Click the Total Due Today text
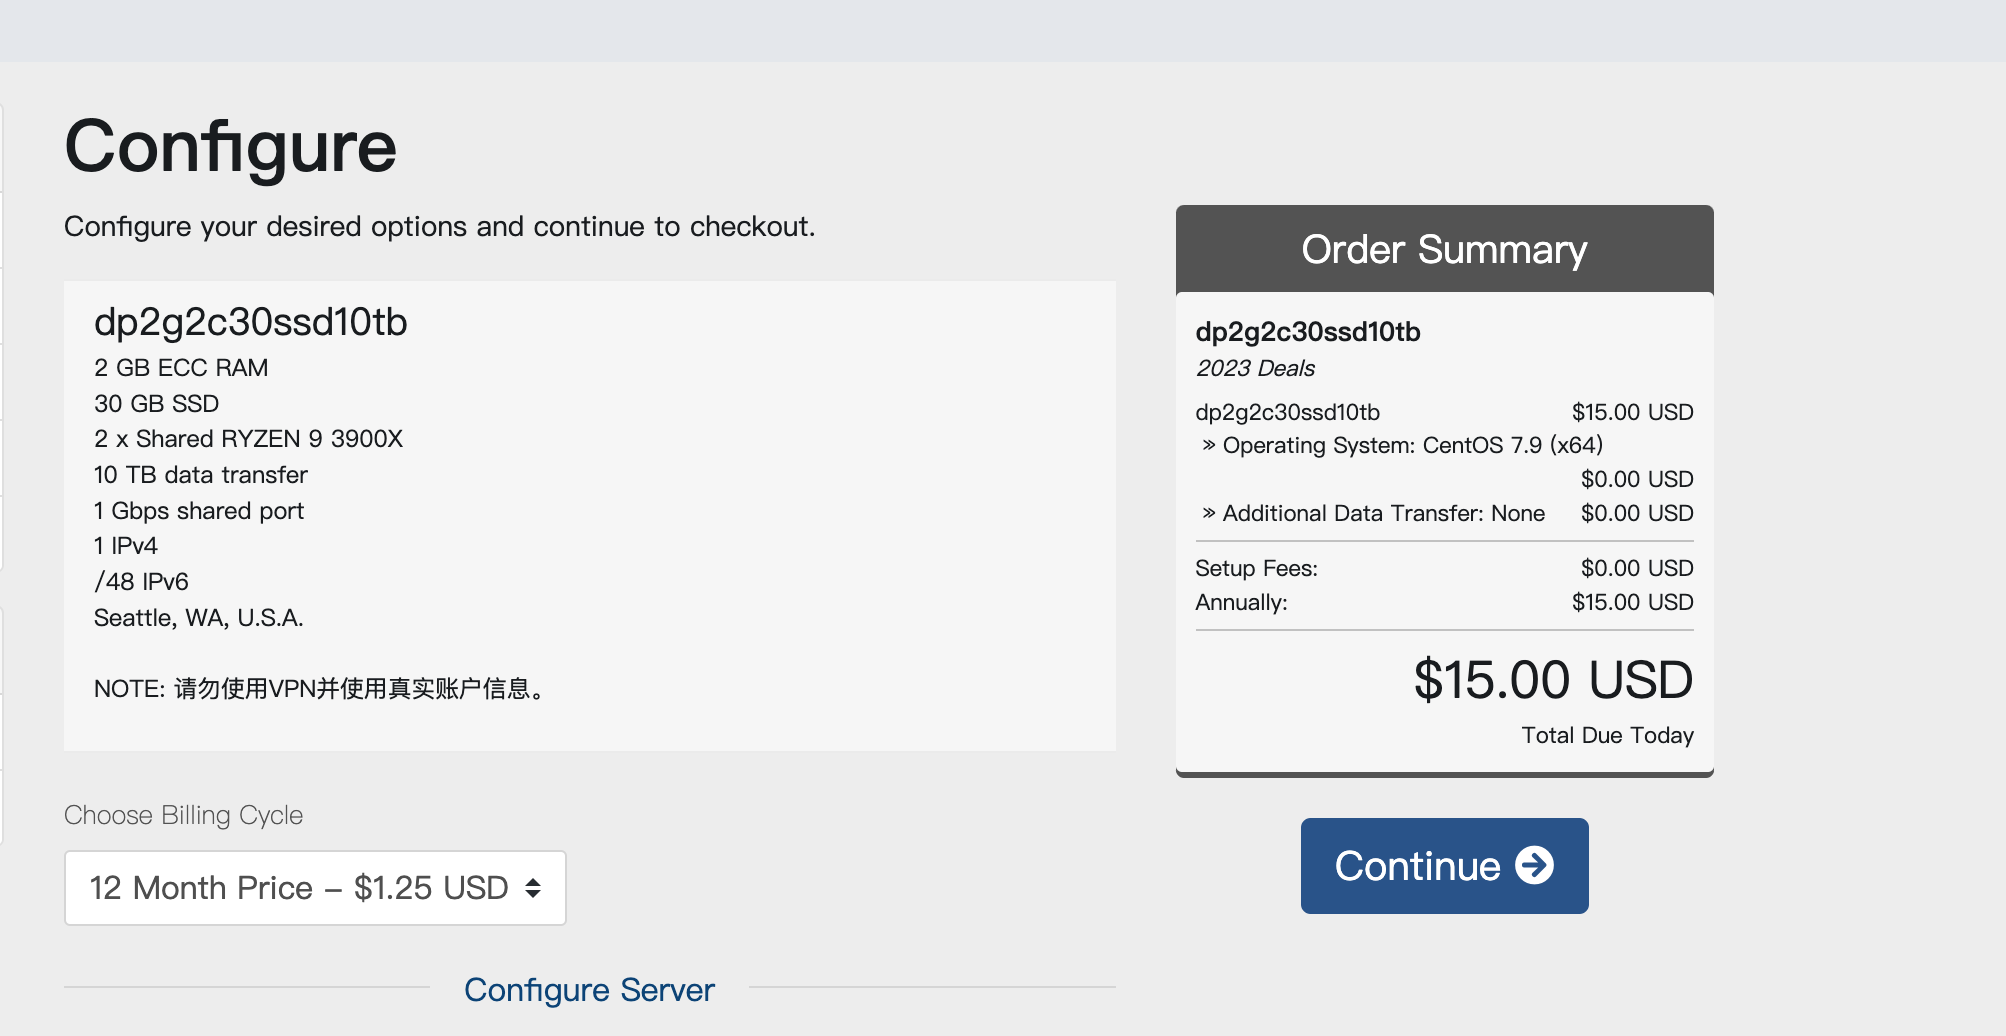Screen dimensions: 2006x1036 (x=1607, y=735)
